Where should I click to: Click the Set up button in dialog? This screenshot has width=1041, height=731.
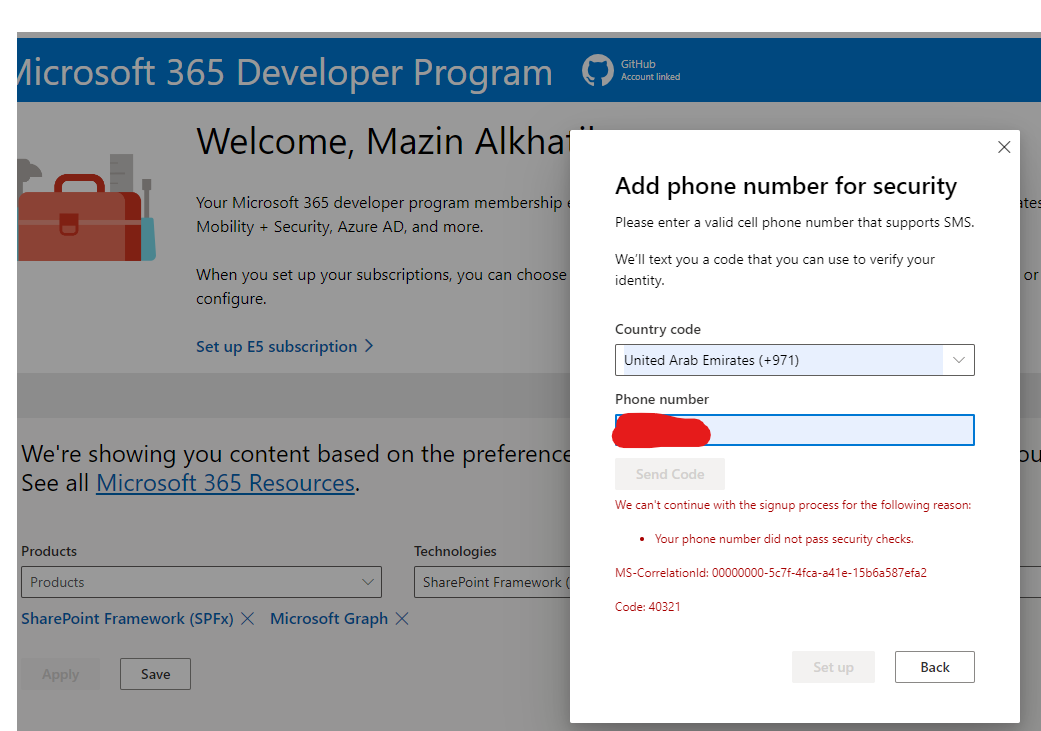pyautogui.click(x=833, y=667)
